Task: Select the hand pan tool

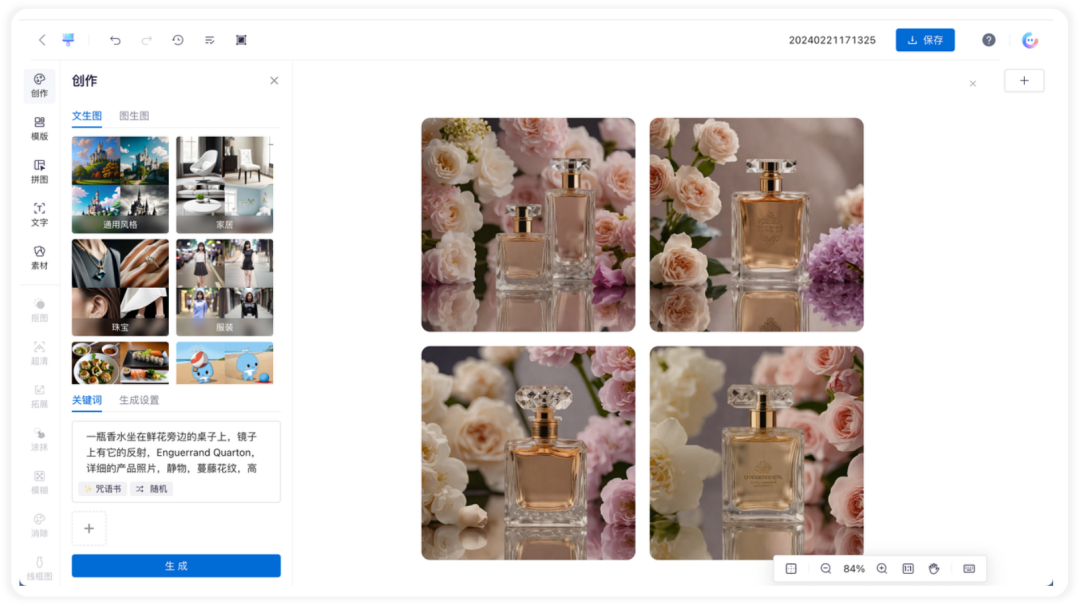Action: point(934,569)
